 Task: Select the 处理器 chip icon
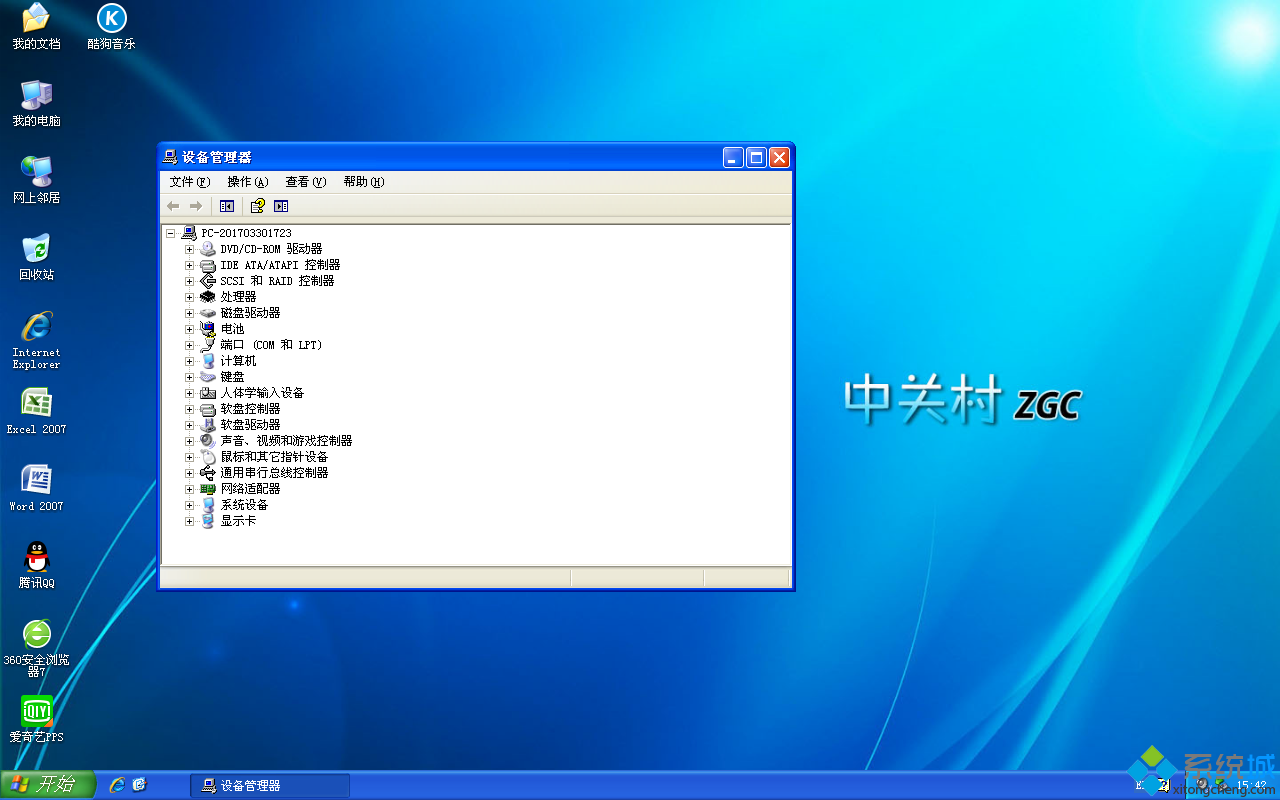pyautogui.click(x=208, y=297)
